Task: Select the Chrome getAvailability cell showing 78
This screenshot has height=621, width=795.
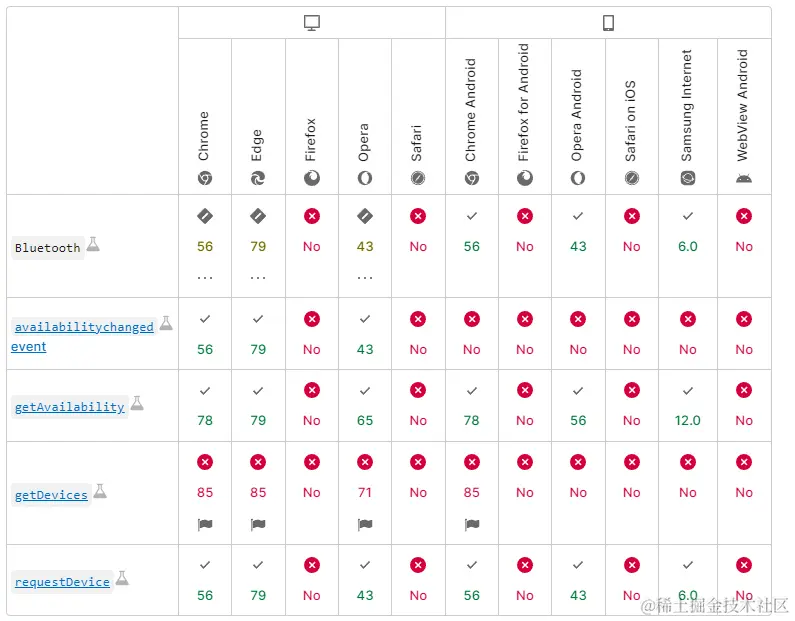Action: 205,420
